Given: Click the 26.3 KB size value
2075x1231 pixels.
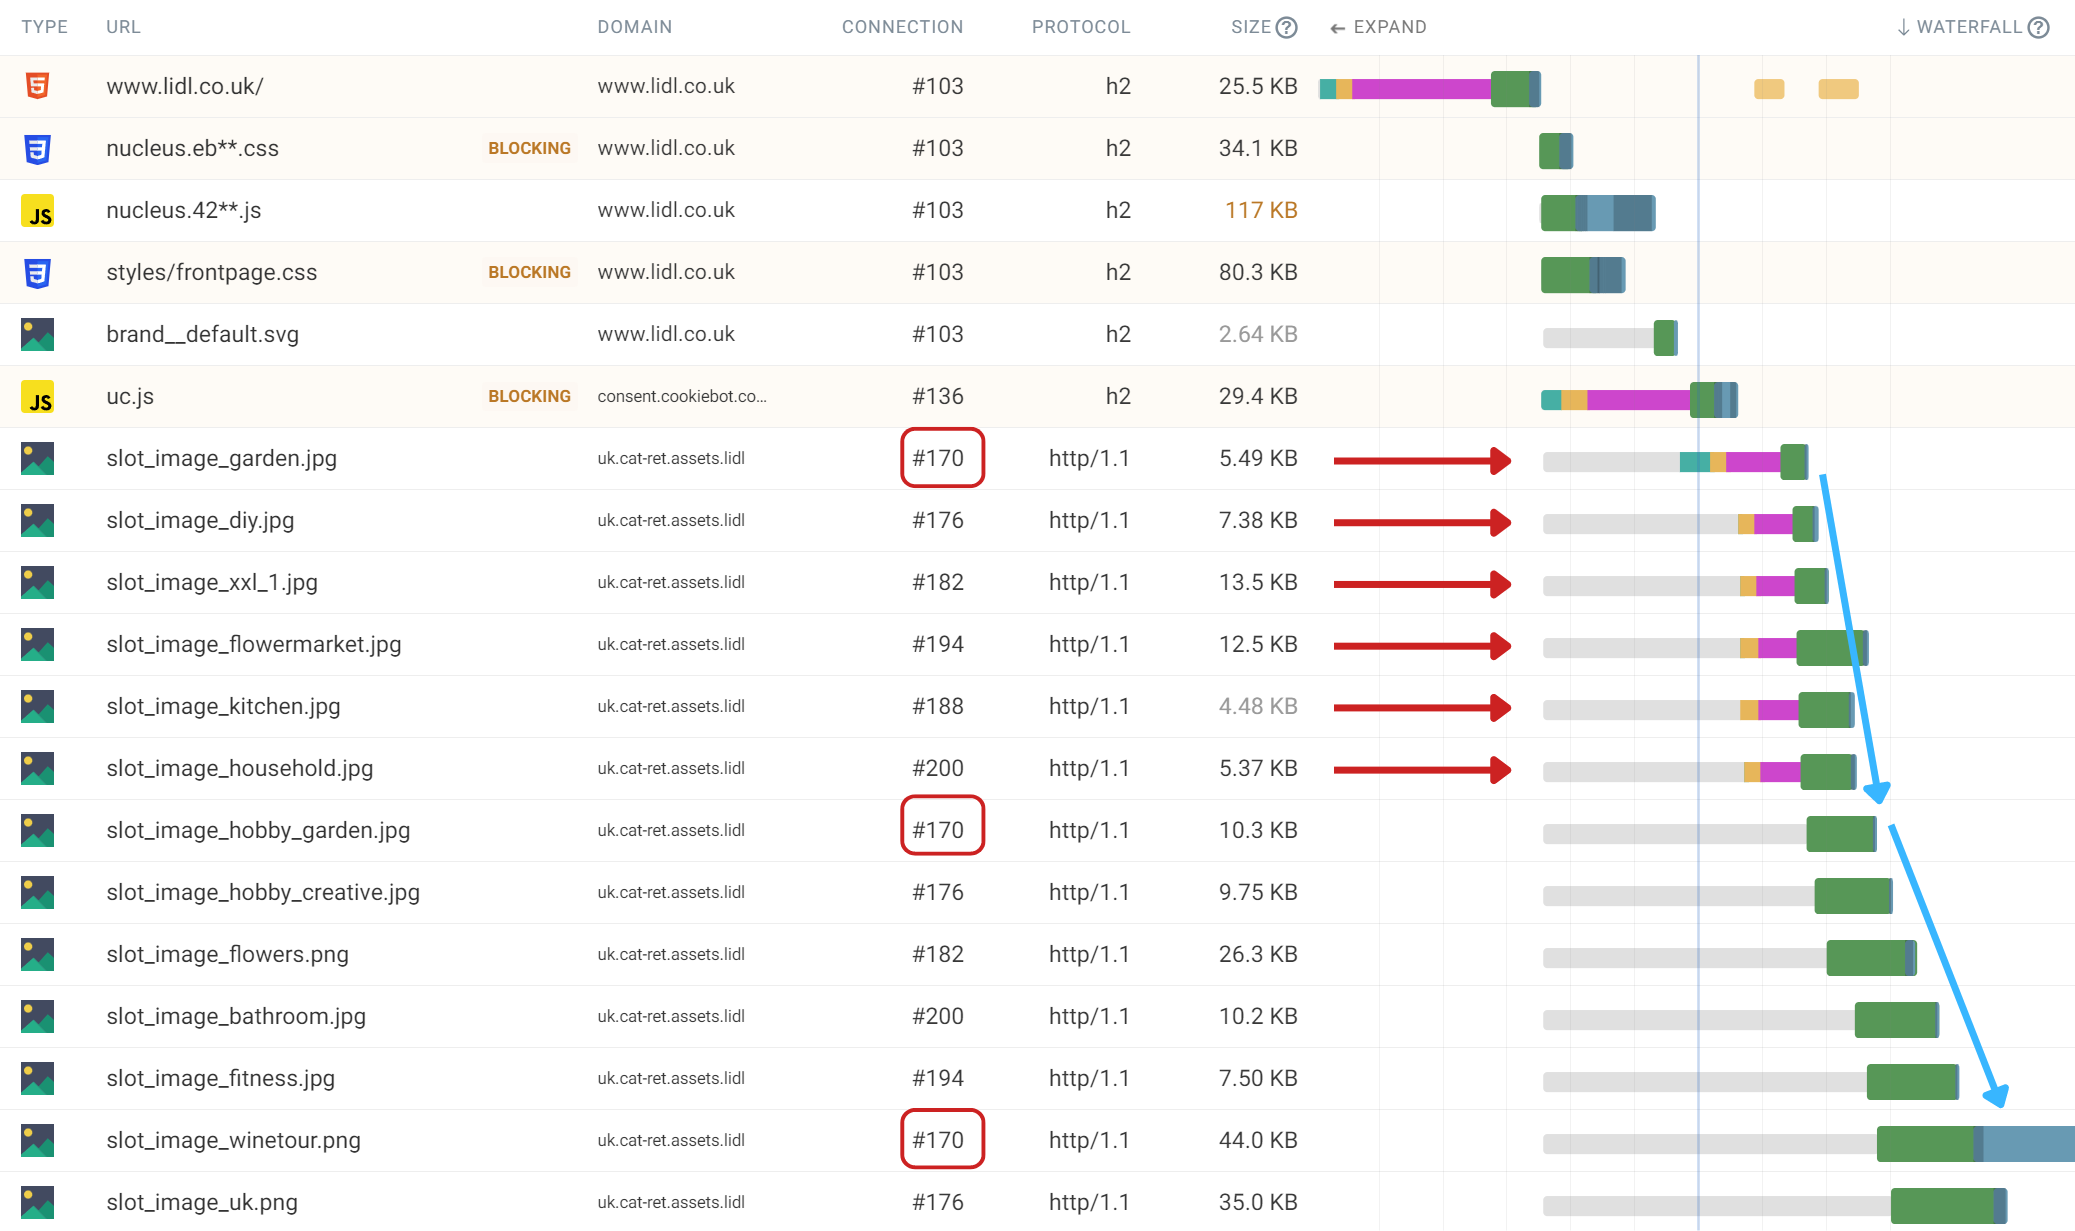Looking at the screenshot, I should pyautogui.click(x=1258, y=954).
